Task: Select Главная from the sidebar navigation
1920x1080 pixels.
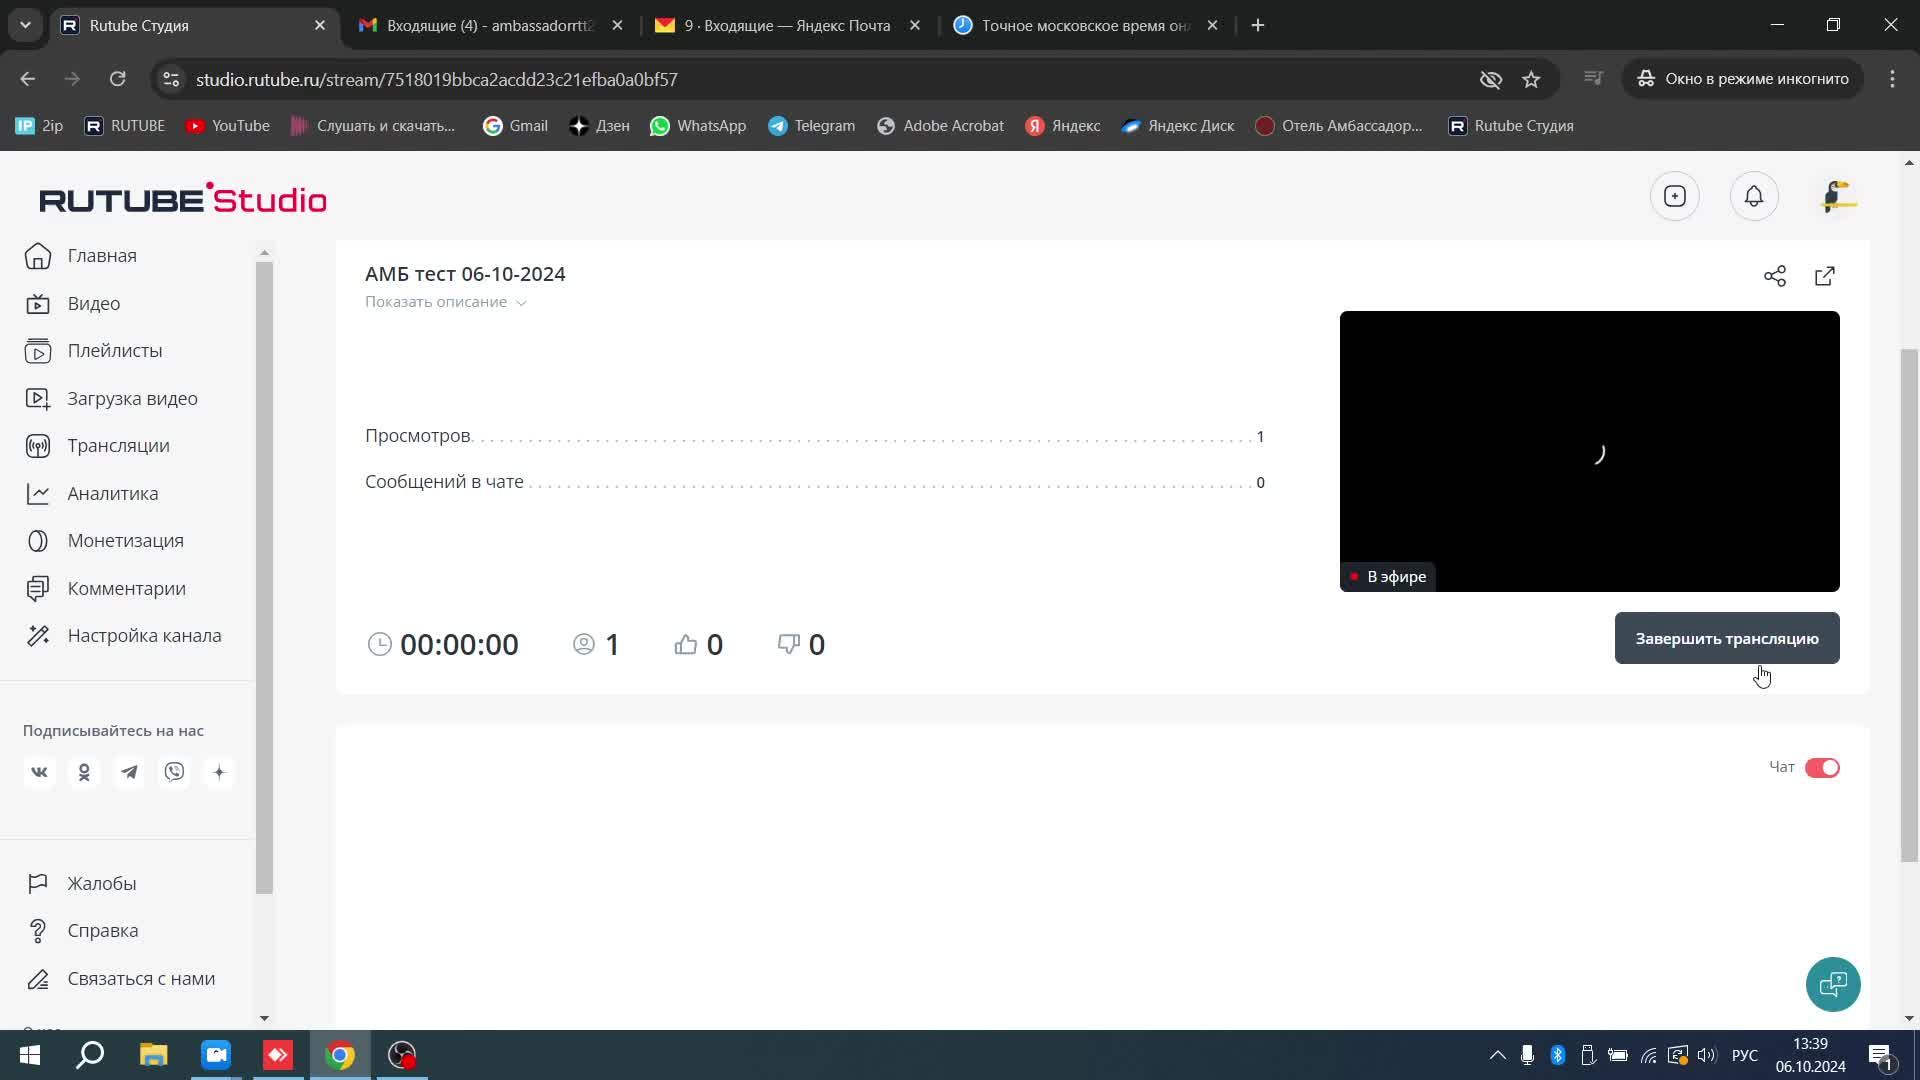Action: pyautogui.click(x=102, y=255)
